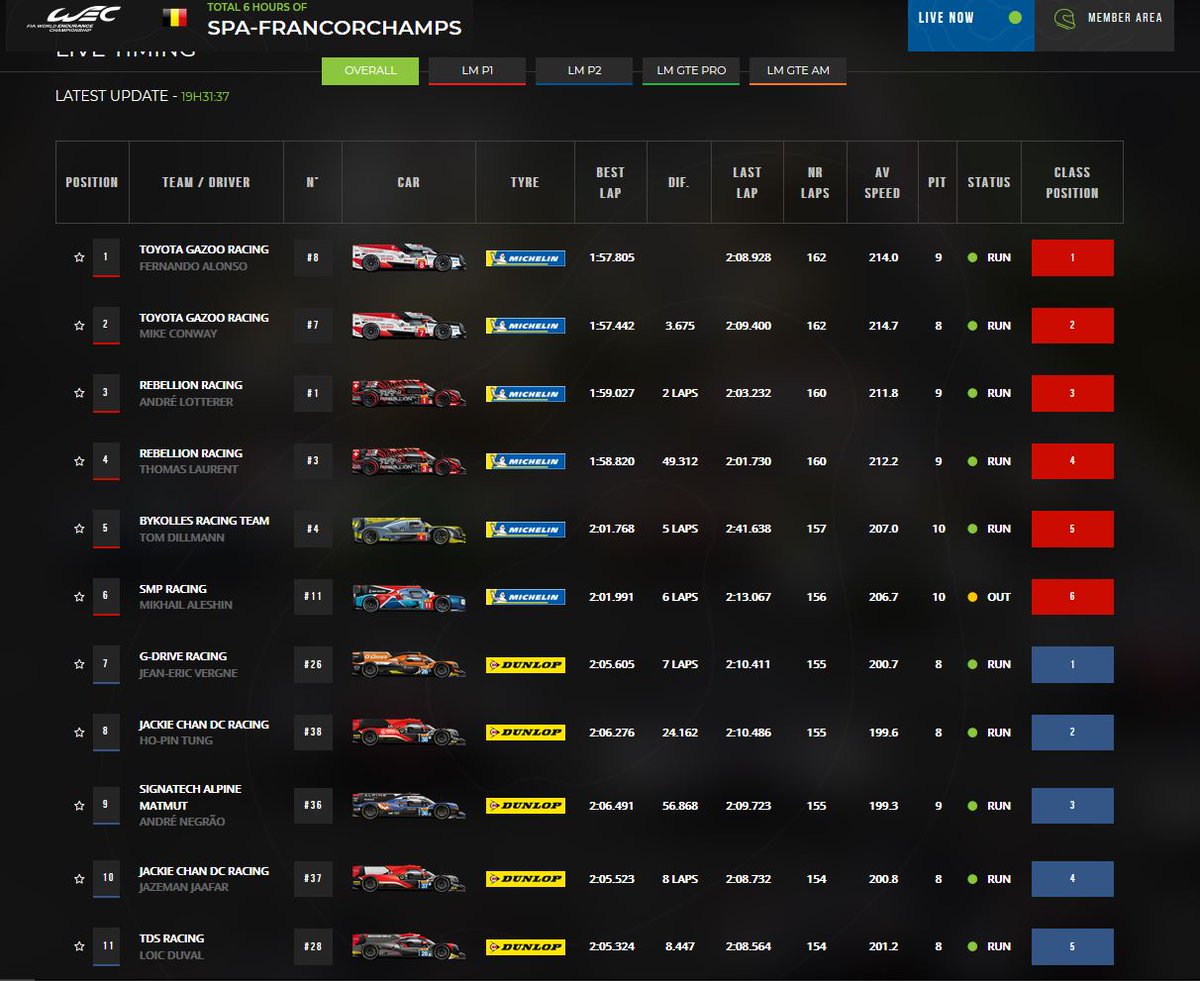Click the G-Drive #26 car image

[x=409, y=664]
